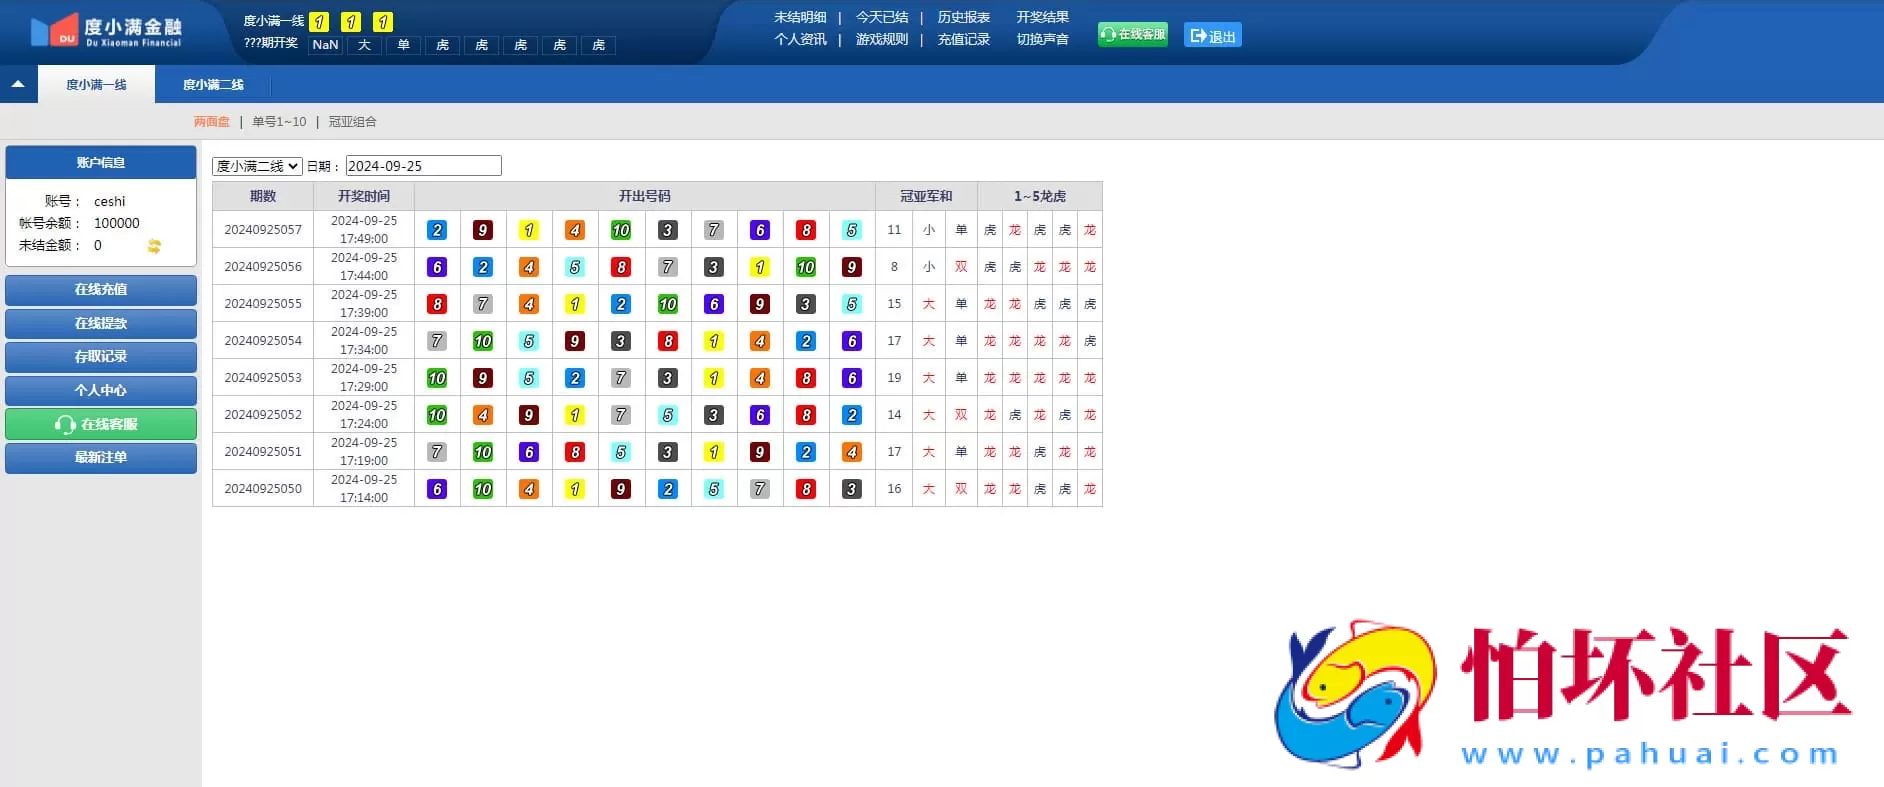Toggle sound via 切换声音 link
The width and height of the screenshot is (1884, 787).
(x=1042, y=40)
